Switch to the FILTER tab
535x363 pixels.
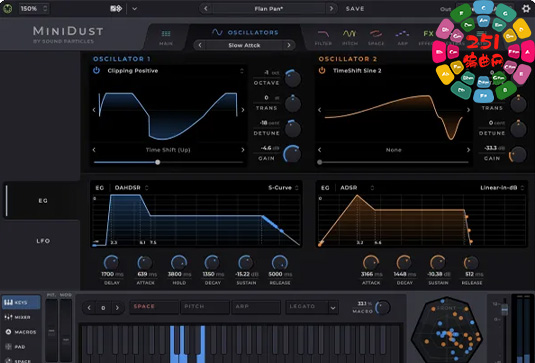pos(323,37)
